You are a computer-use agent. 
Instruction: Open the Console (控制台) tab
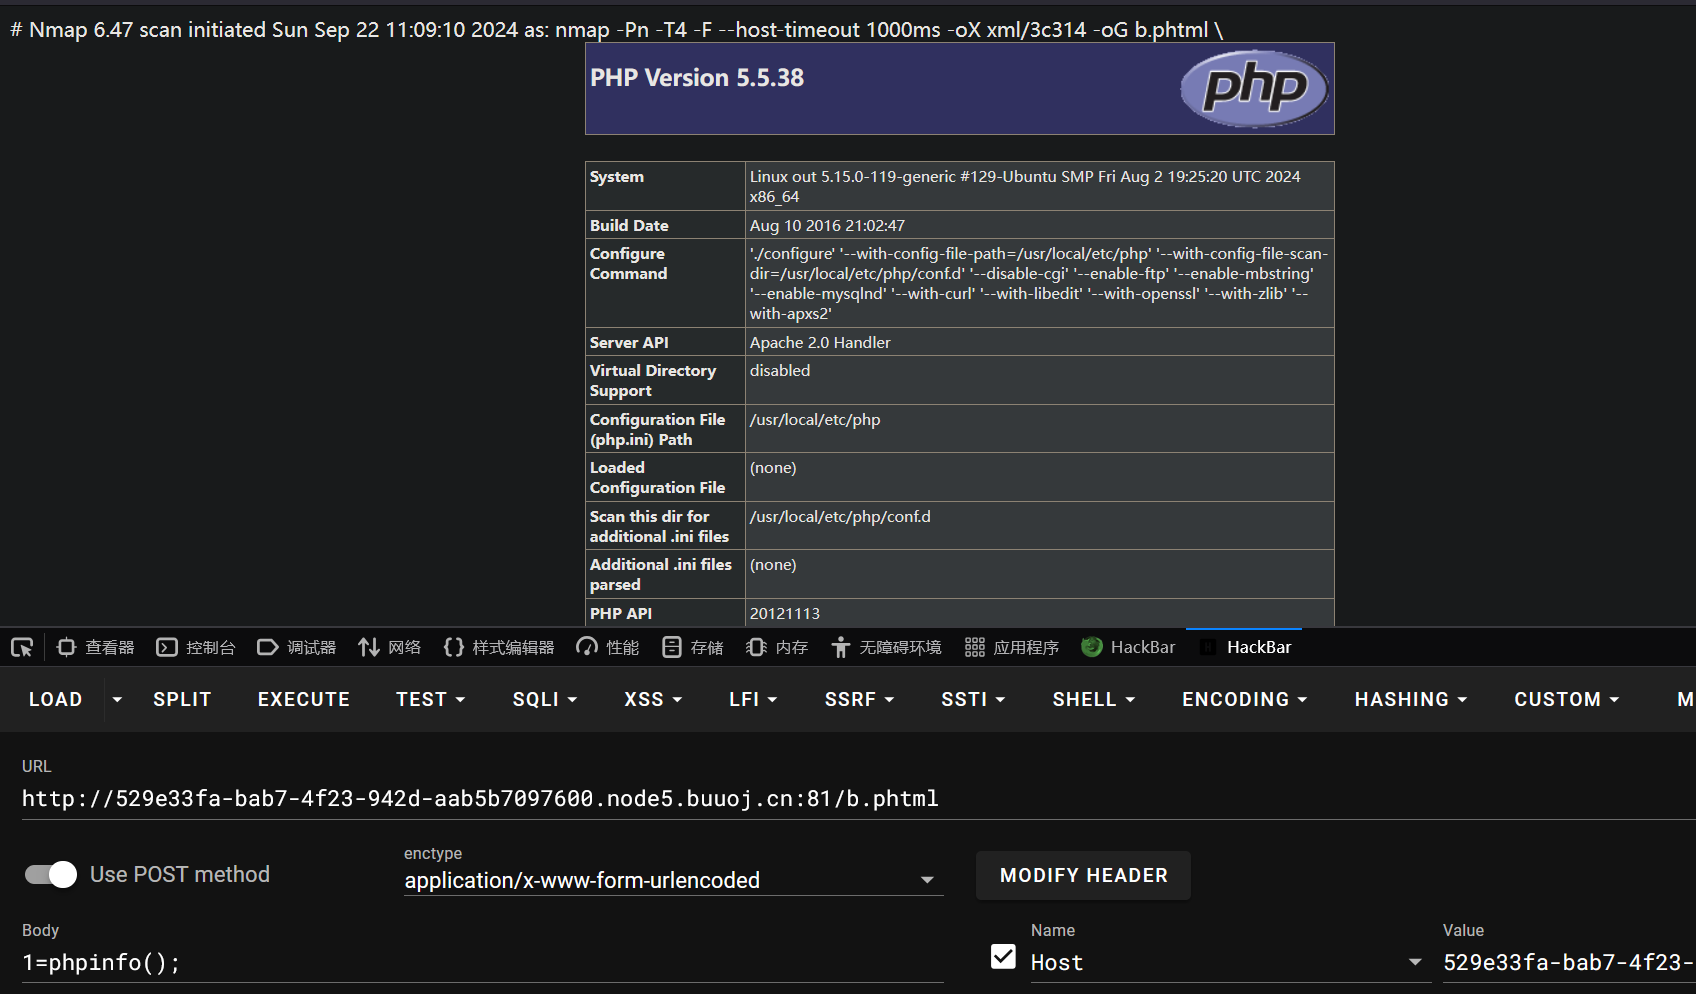point(196,647)
